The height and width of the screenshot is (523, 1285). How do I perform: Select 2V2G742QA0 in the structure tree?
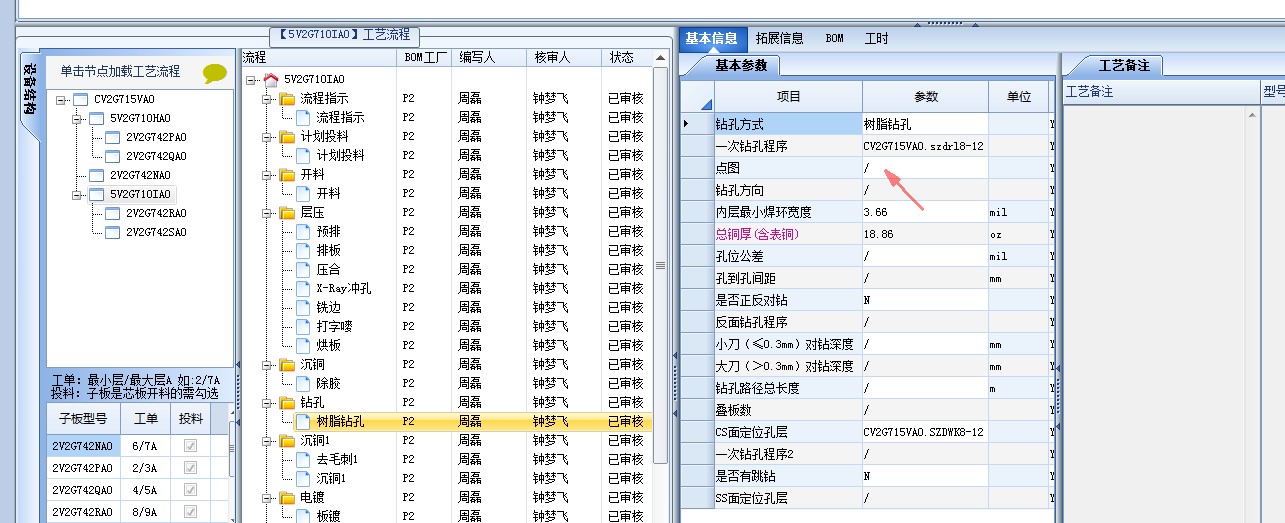156,156
